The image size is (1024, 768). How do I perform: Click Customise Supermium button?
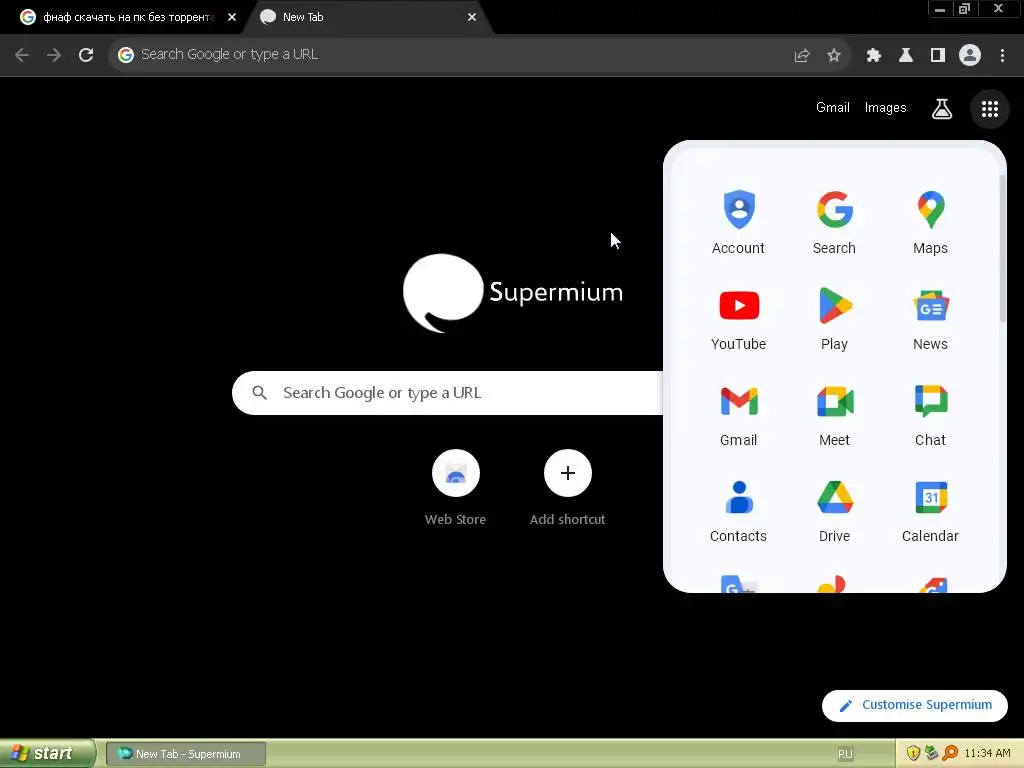915,705
